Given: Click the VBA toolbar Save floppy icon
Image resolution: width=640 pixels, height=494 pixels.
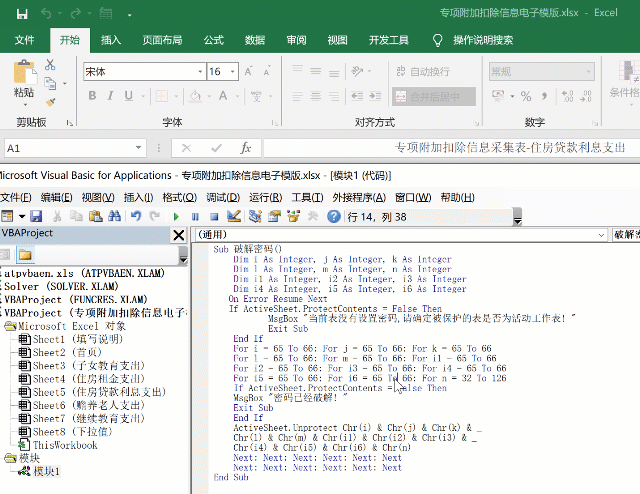Looking at the screenshot, I should point(36,216).
